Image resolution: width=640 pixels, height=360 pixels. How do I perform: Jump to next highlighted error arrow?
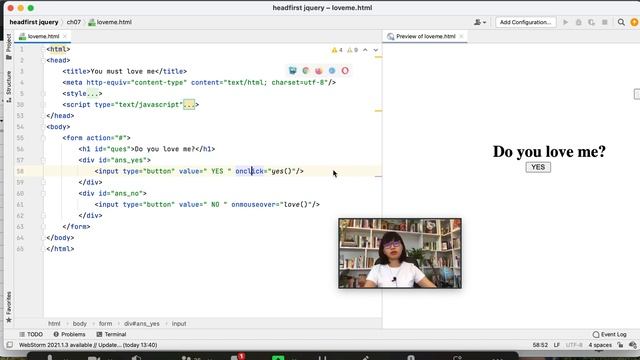[376, 50]
